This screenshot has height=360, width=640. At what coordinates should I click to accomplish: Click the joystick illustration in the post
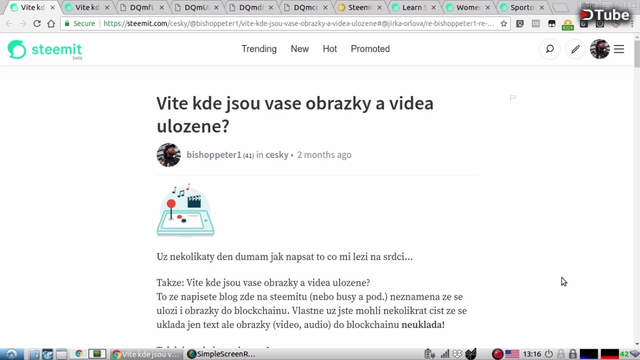coord(185,210)
